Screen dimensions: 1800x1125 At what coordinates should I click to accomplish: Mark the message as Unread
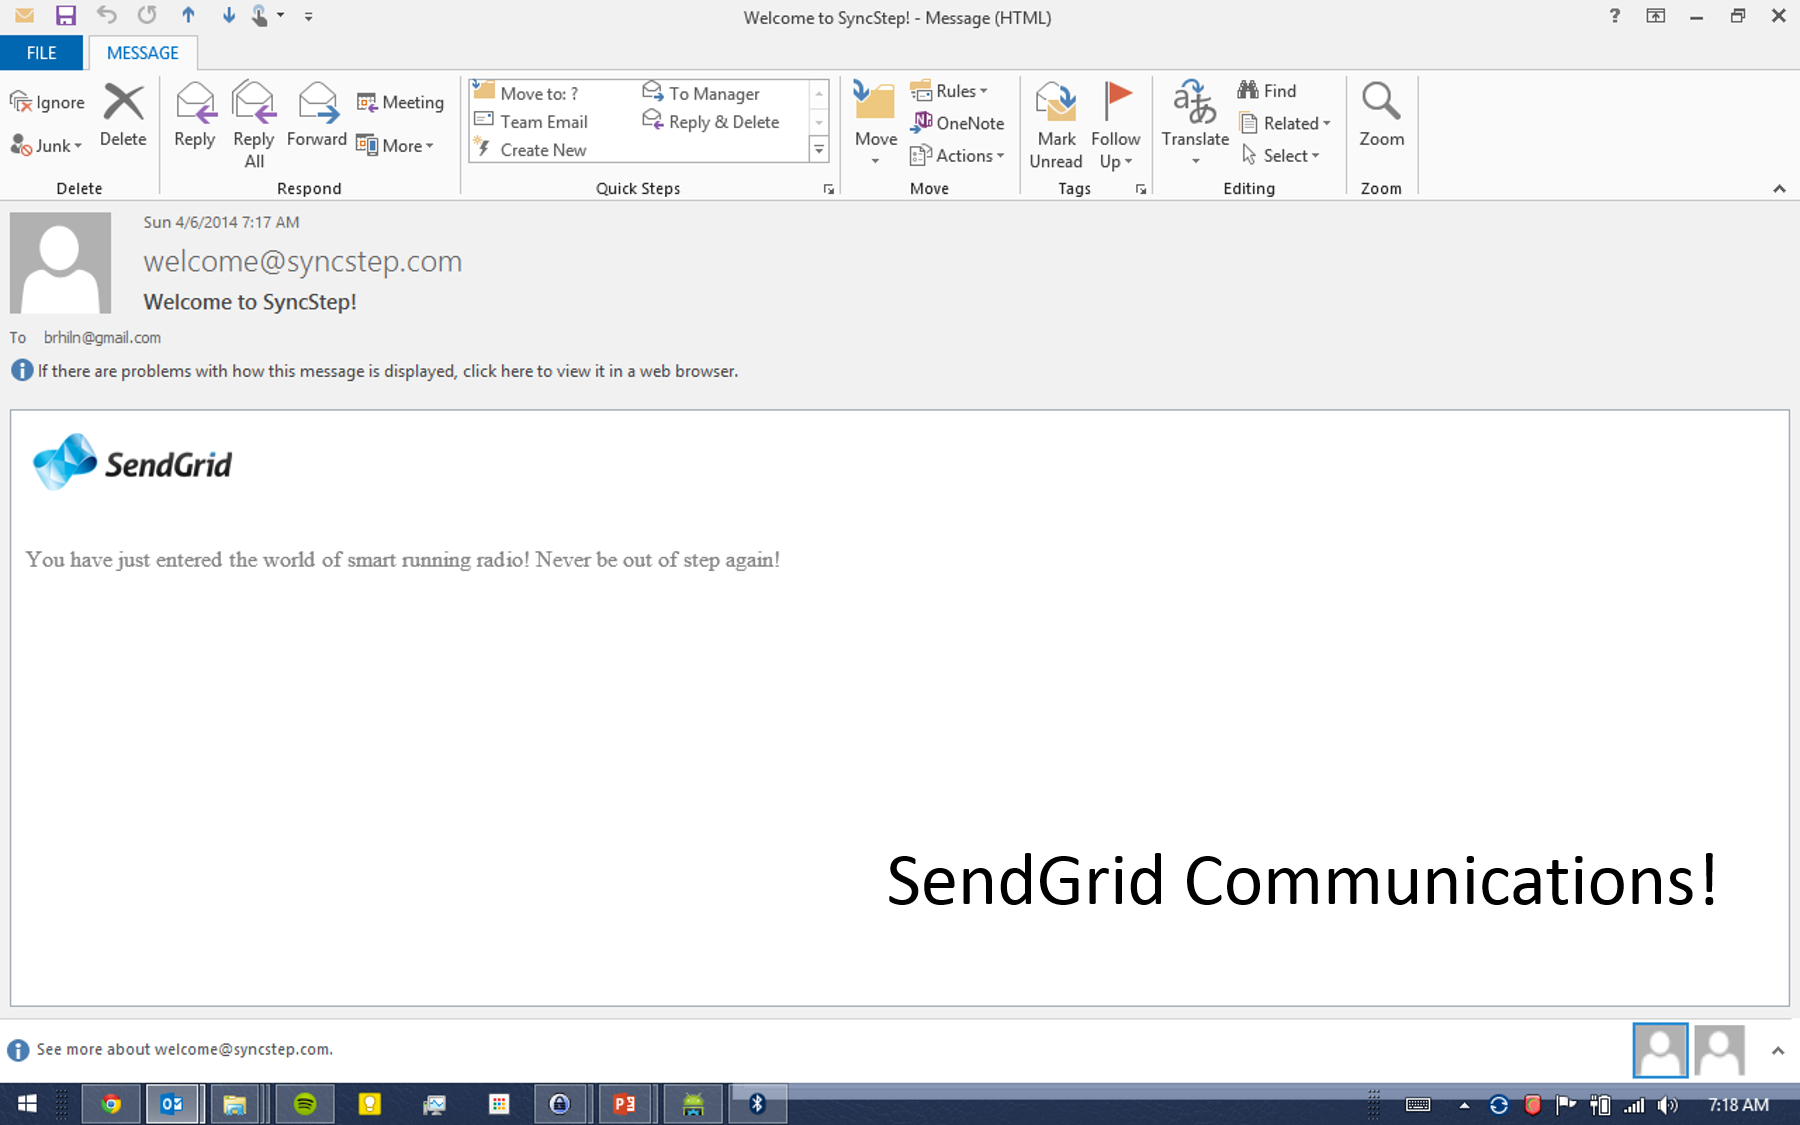click(x=1056, y=125)
